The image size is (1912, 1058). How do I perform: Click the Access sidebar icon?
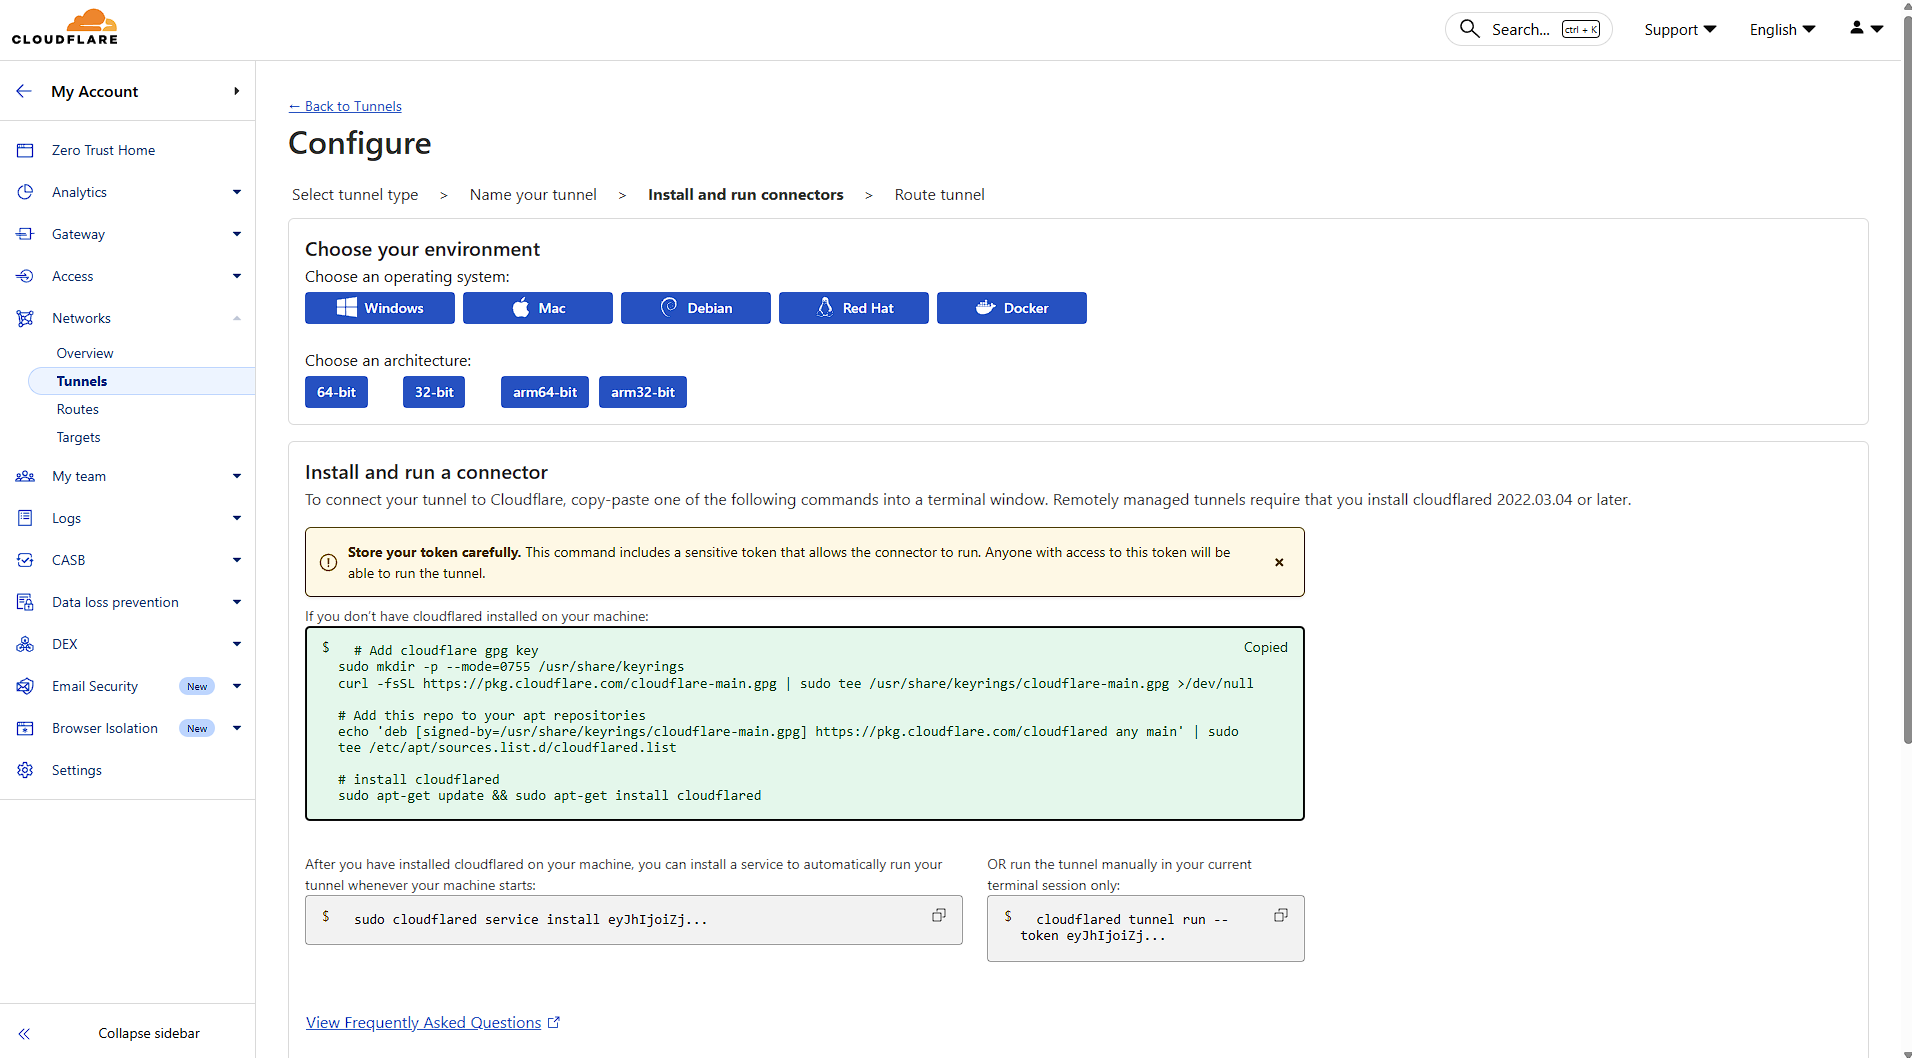[25, 276]
